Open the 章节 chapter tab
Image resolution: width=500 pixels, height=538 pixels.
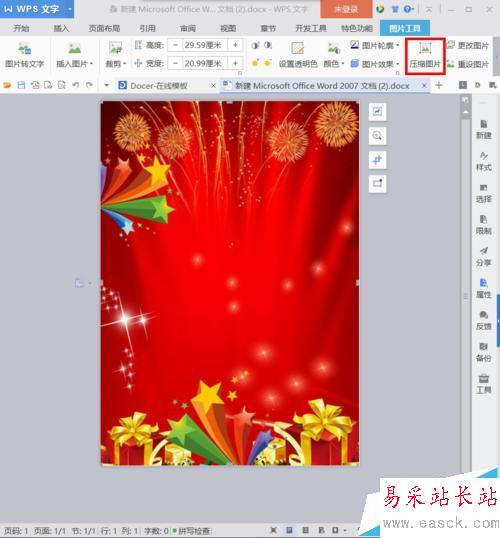tap(268, 28)
